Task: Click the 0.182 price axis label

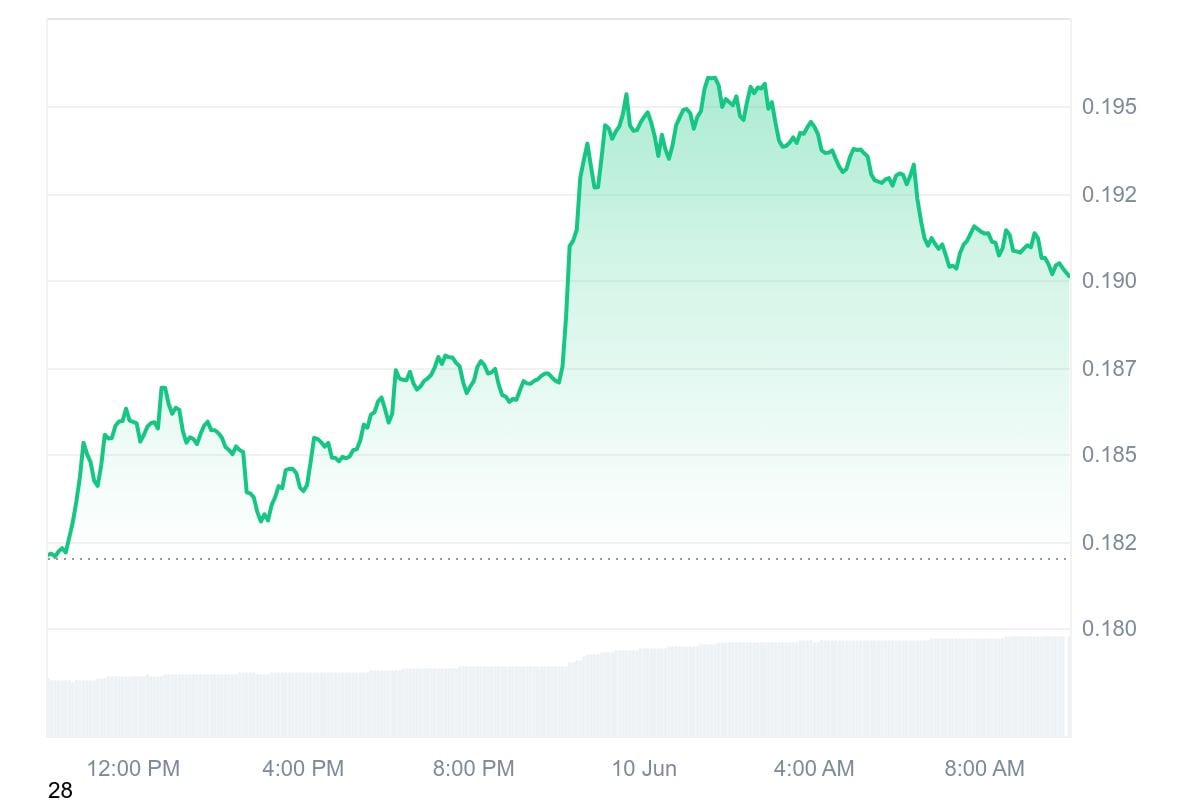Action: 1109,543
